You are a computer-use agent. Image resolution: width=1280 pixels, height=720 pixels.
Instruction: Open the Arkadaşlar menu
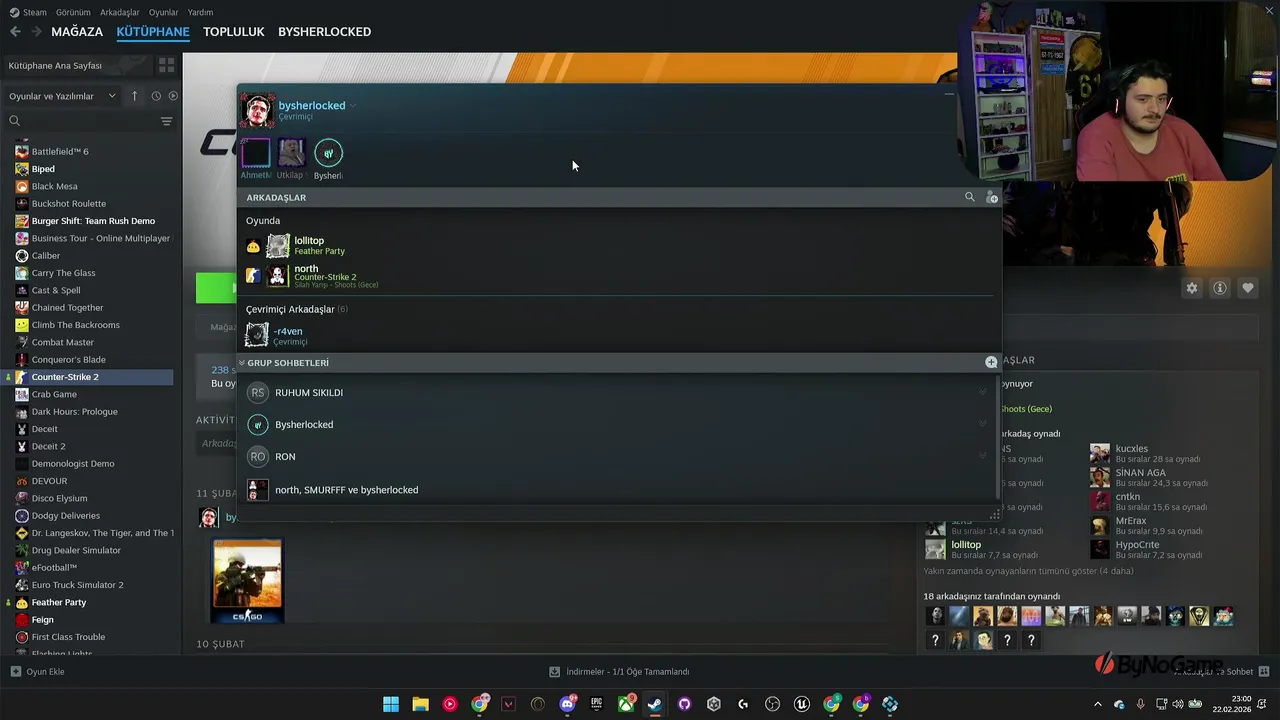pyautogui.click(x=120, y=12)
